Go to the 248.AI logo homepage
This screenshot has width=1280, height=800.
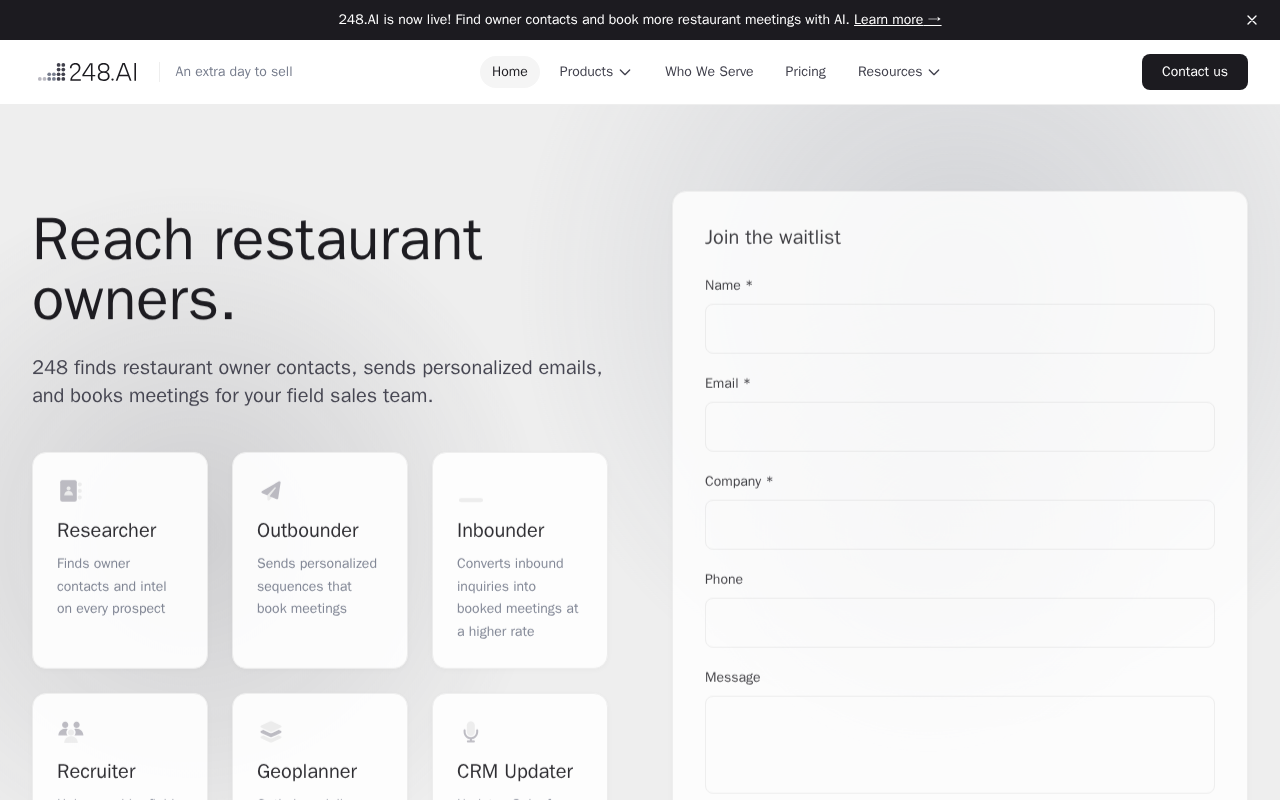(x=87, y=72)
